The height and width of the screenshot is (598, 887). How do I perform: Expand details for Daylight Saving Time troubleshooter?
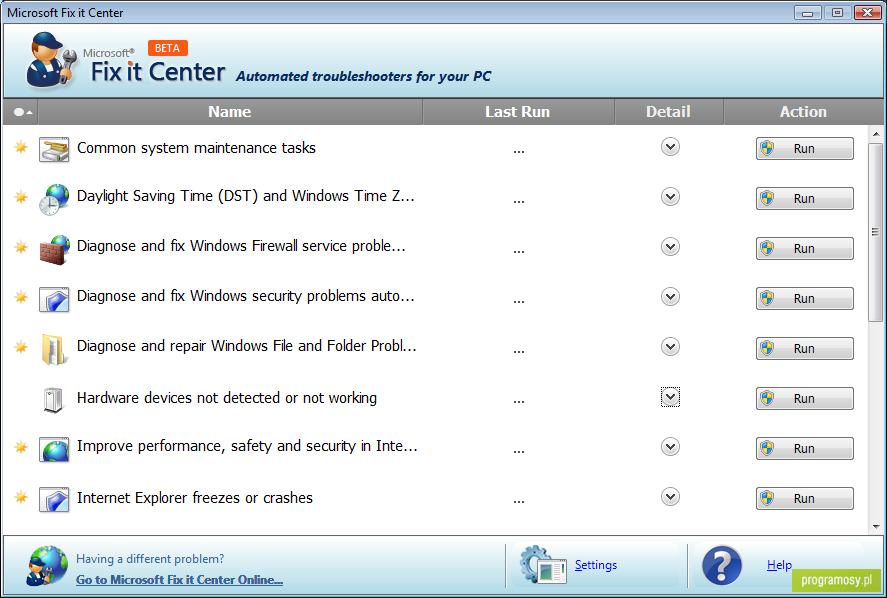[670, 197]
